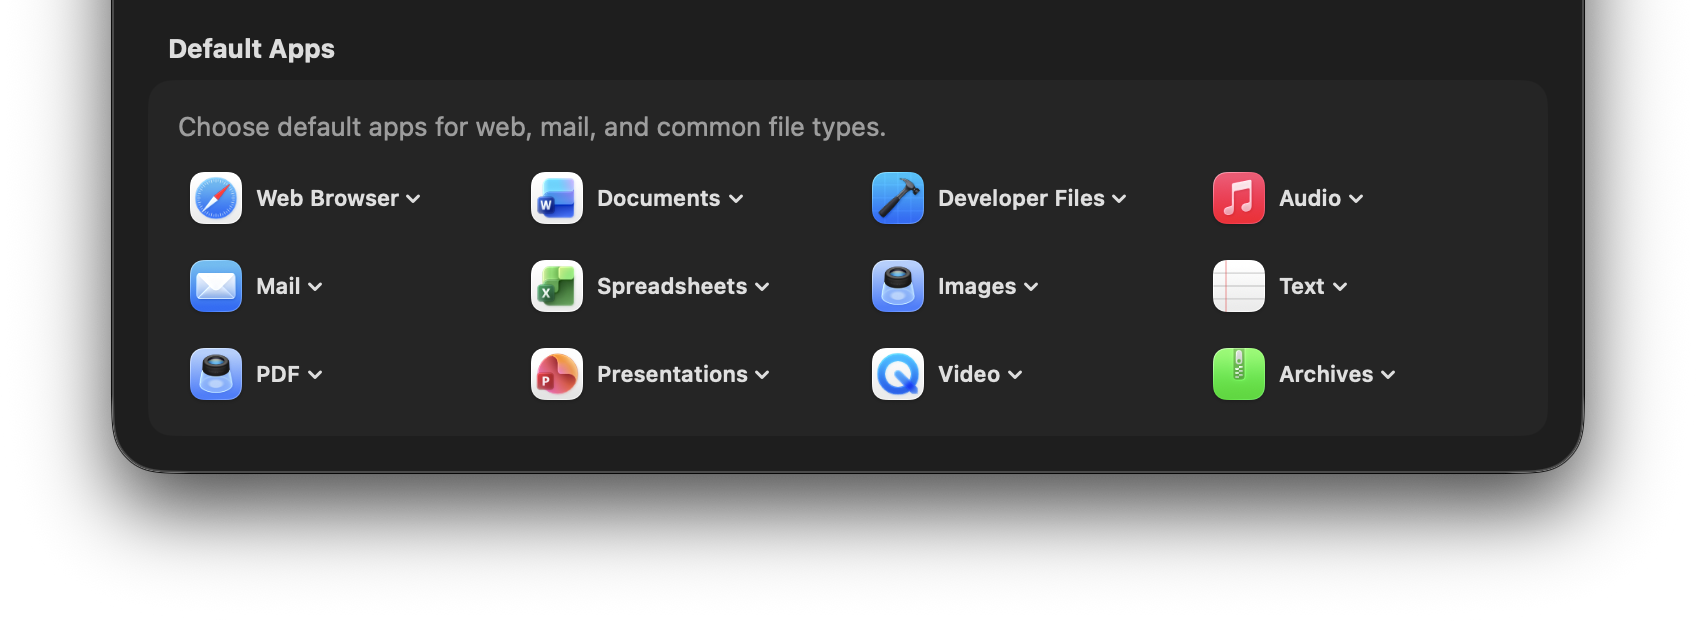Open the Presentations dropdown
Image resolution: width=1696 pixels, height=621 pixels.
[x=683, y=374]
